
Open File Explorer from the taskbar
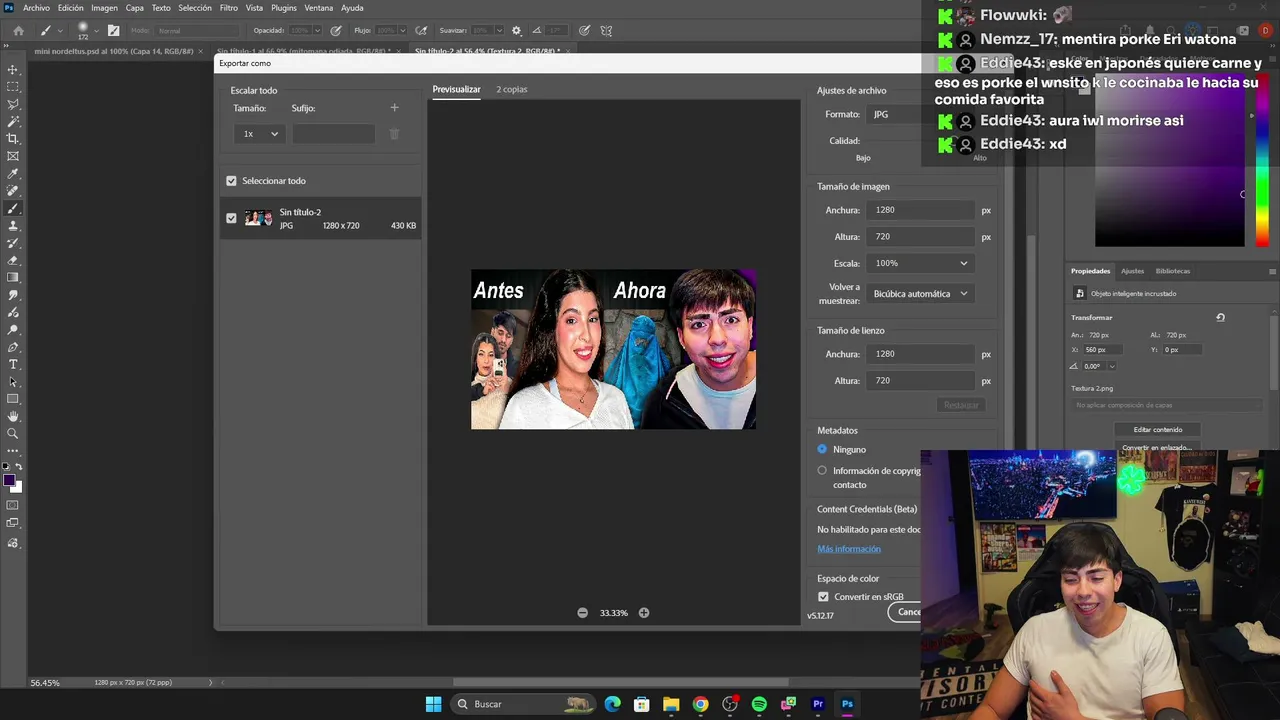click(x=671, y=704)
